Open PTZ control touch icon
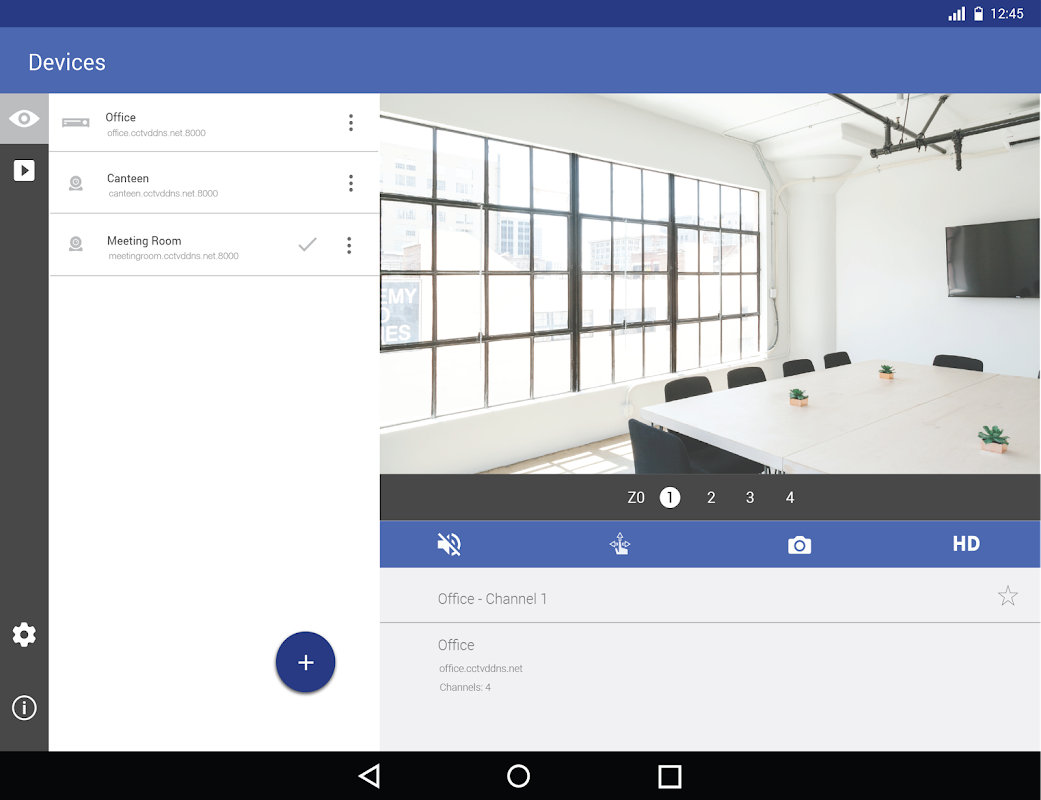 (x=620, y=544)
